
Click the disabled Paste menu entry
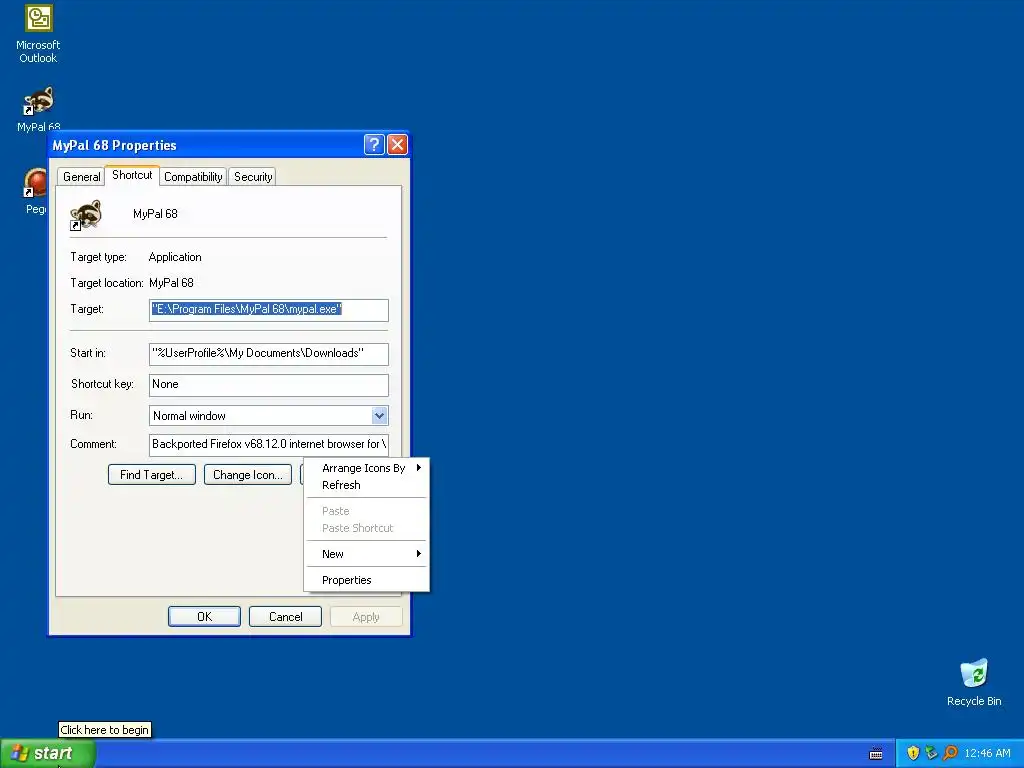click(x=366, y=511)
